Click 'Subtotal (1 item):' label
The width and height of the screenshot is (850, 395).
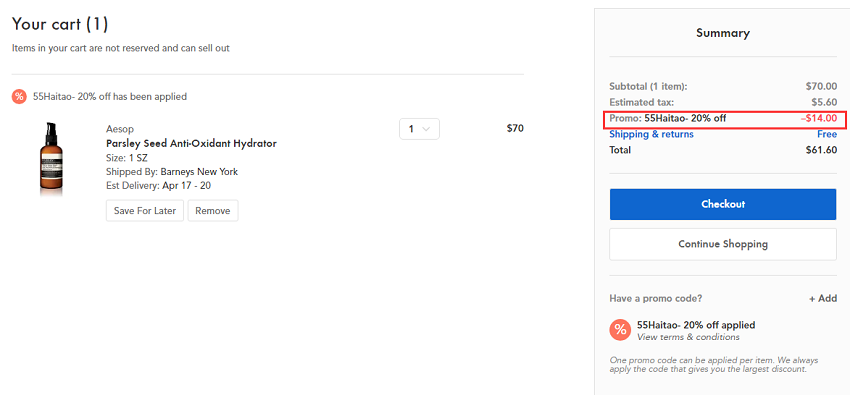click(648, 86)
